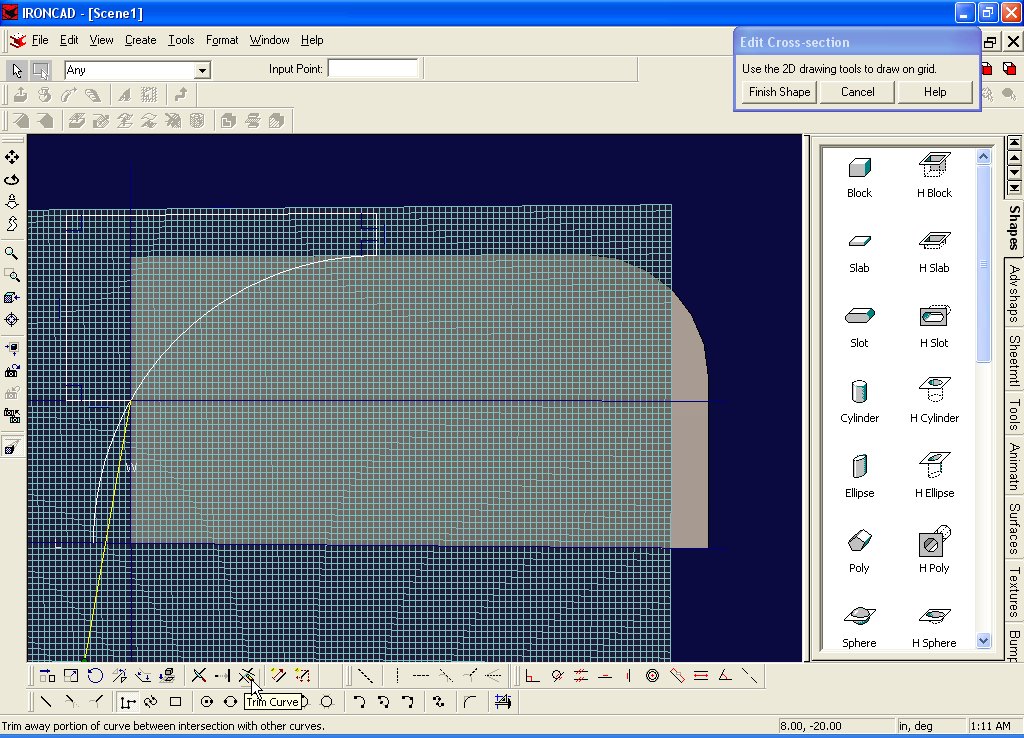Pick the equal length constraint tool

click(701, 676)
